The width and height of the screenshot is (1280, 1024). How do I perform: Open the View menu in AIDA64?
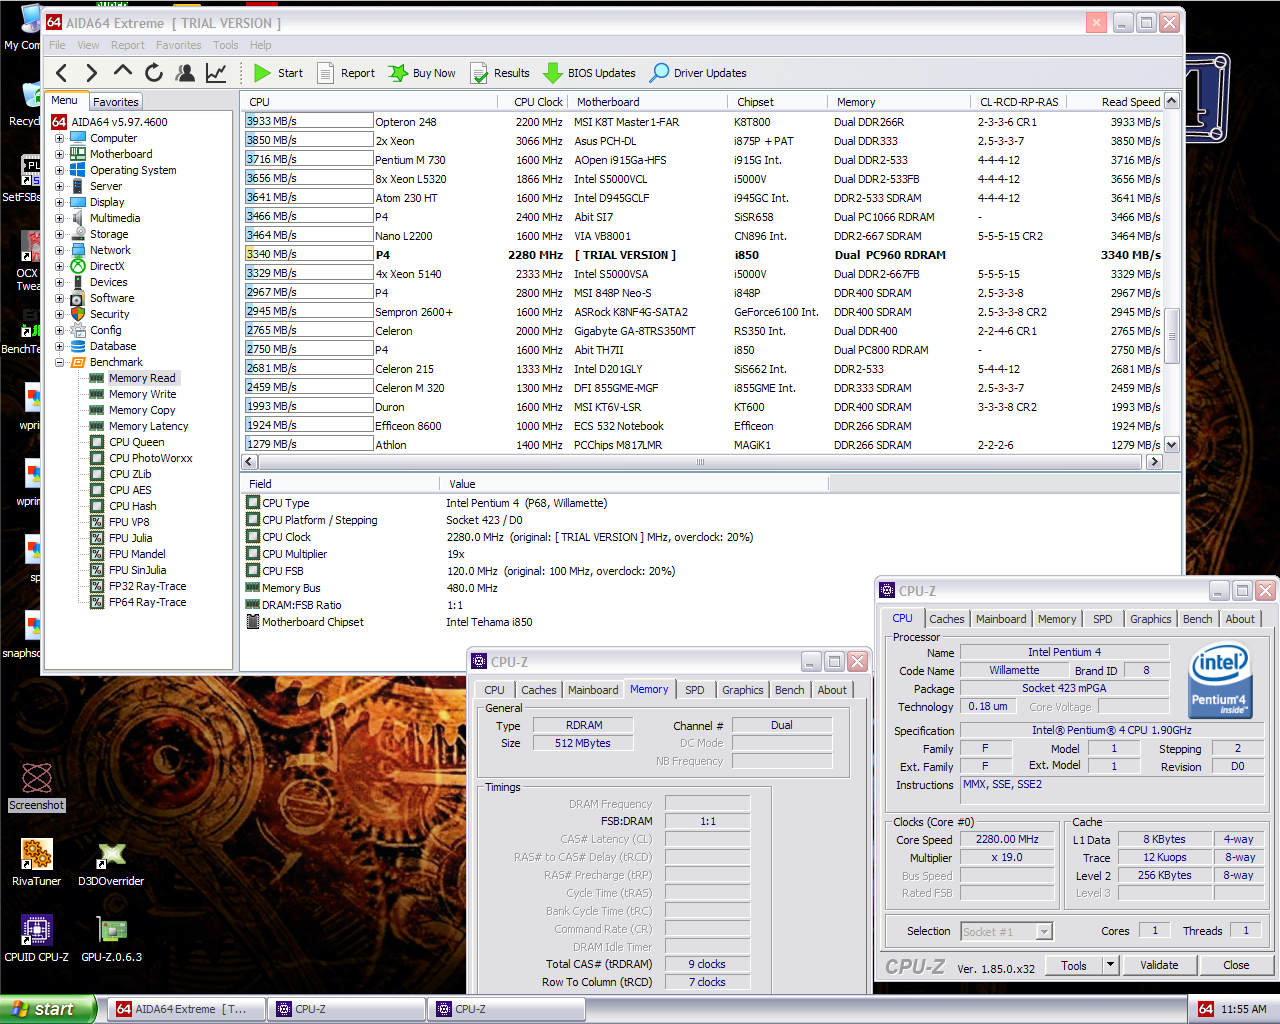click(x=88, y=45)
